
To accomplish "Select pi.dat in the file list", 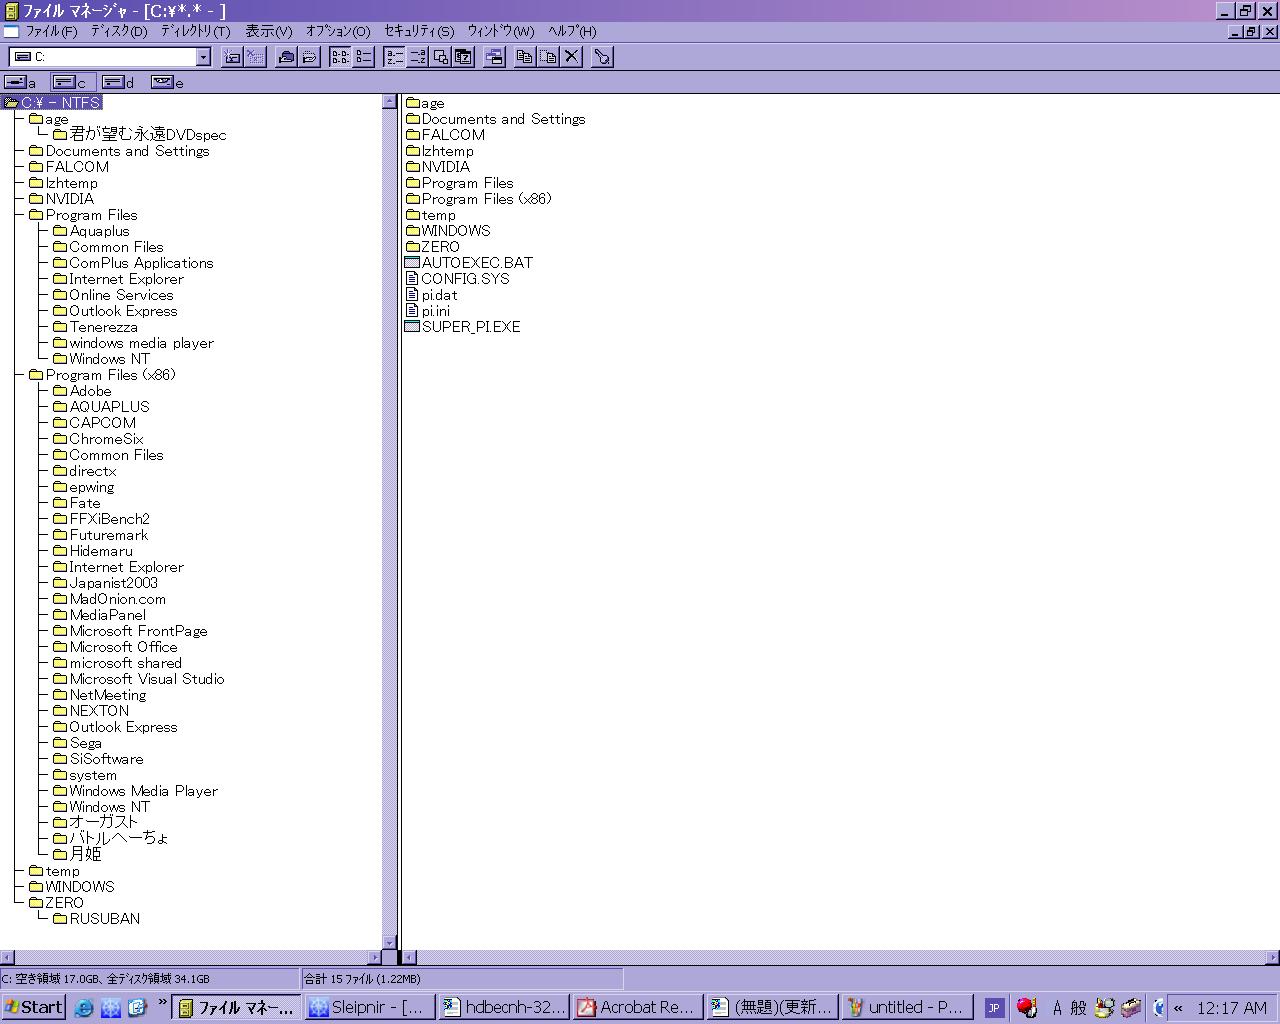I will point(431,294).
